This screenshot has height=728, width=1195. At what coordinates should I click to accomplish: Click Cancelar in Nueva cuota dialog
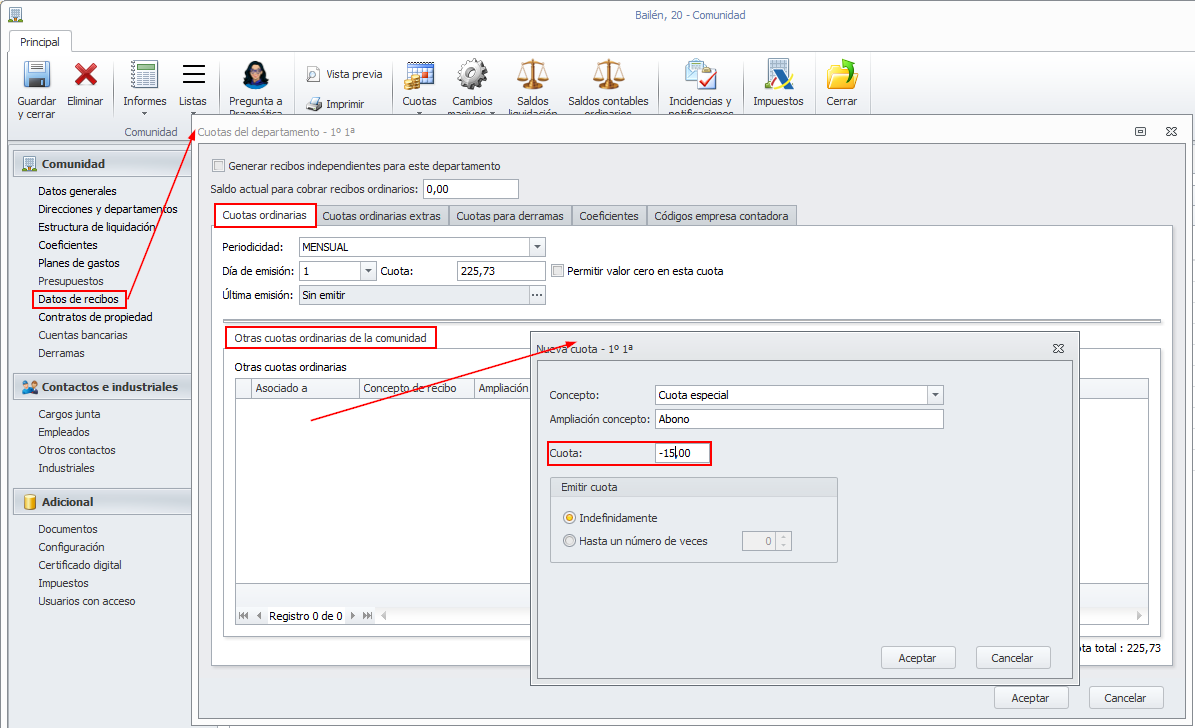coord(1013,658)
